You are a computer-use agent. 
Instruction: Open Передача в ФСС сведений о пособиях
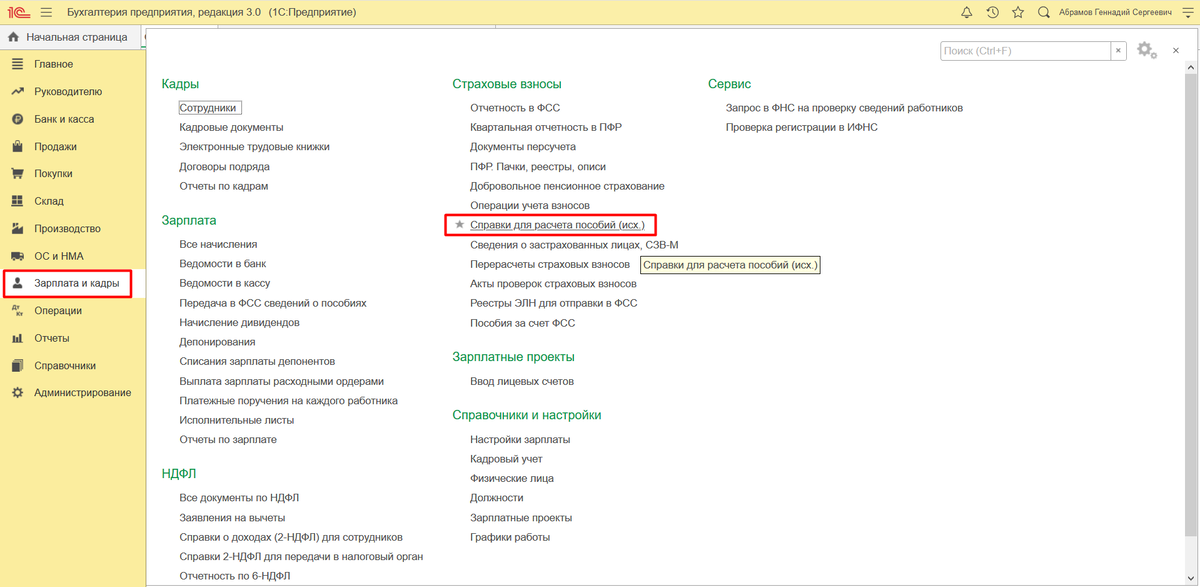tap(273, 303)
